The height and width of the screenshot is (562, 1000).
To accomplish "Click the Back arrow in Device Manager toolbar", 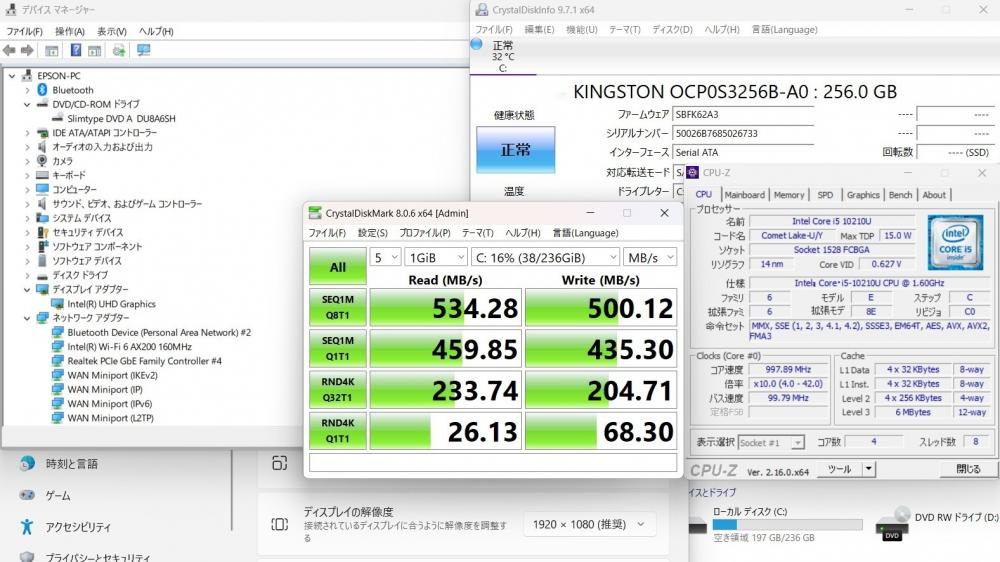I will pos(9,50).
